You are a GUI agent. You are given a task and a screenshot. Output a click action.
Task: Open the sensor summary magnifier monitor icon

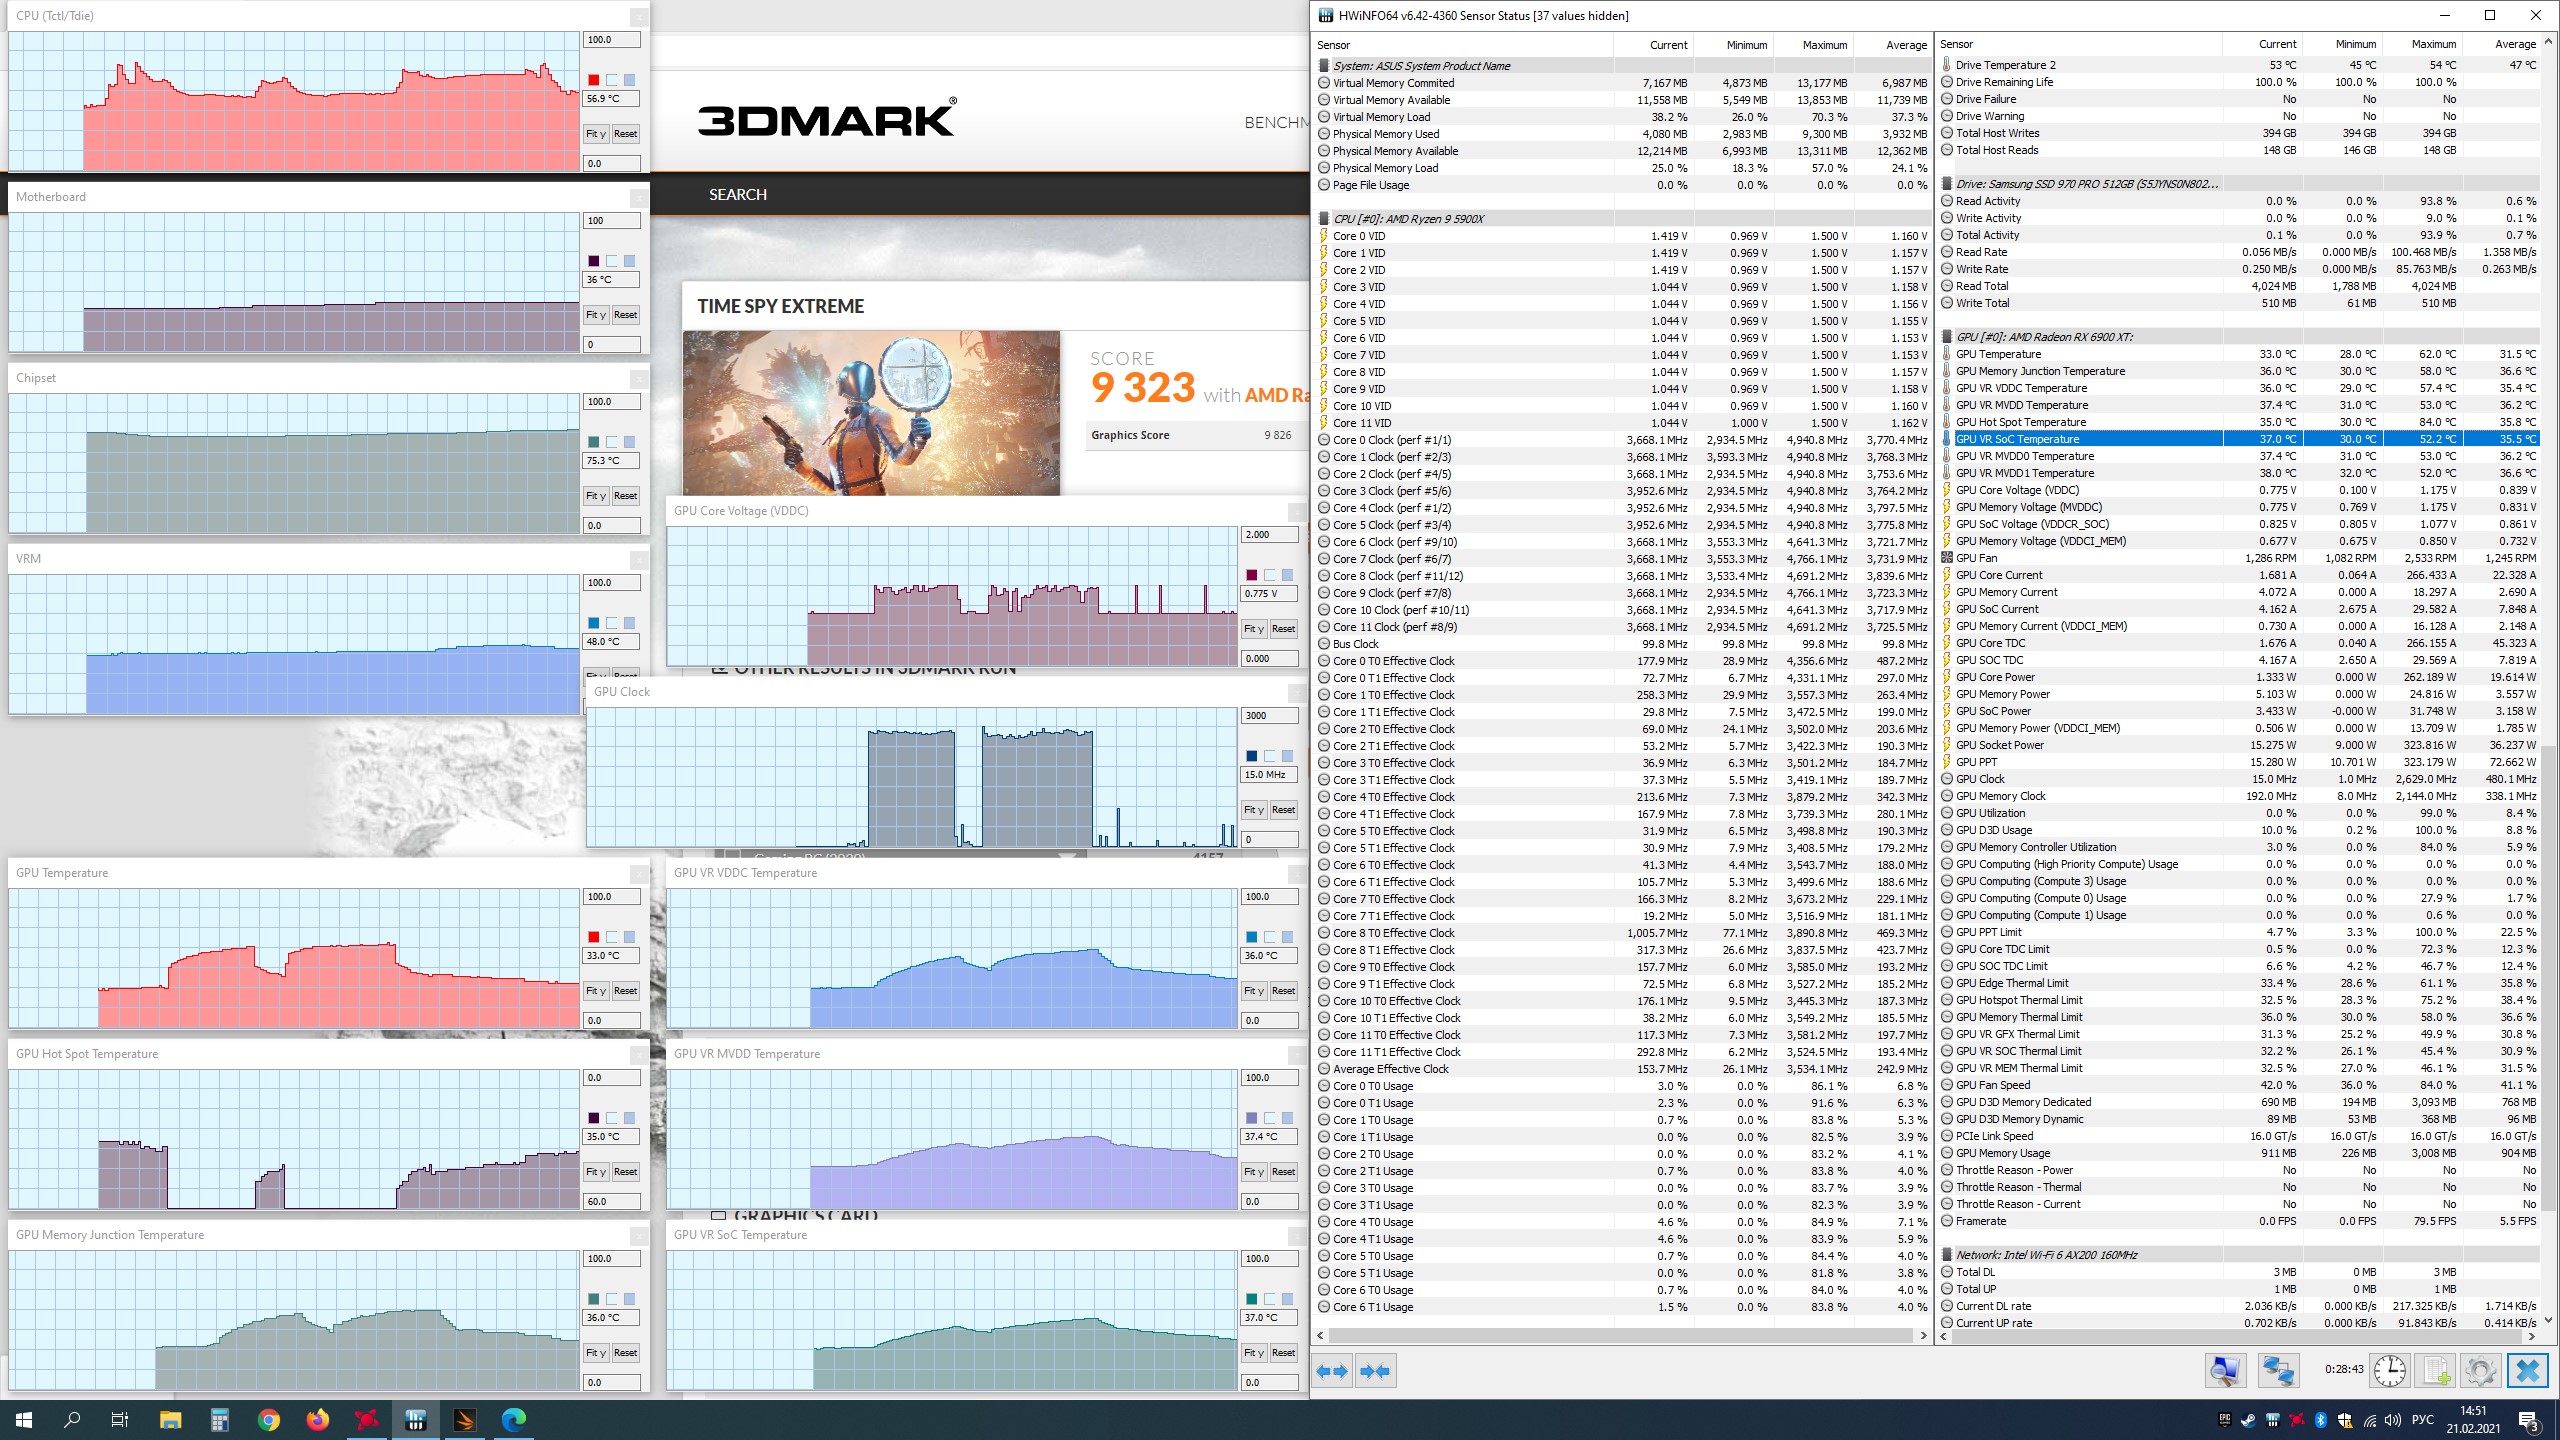tap(2225, 1371)
